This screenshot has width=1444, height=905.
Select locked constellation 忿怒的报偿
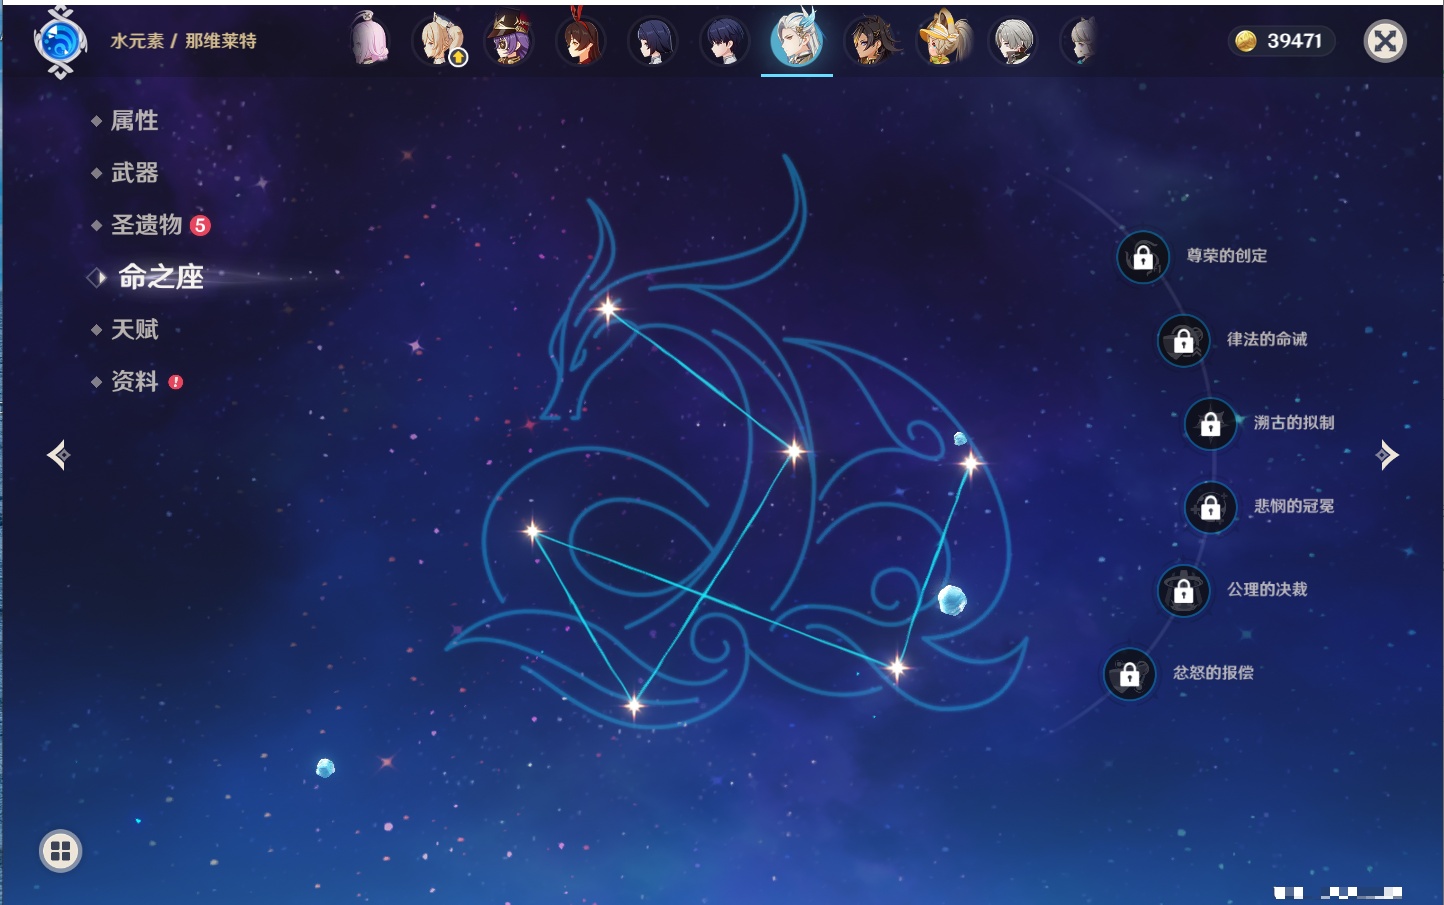pyautogui.click(x=1129, y=674)
